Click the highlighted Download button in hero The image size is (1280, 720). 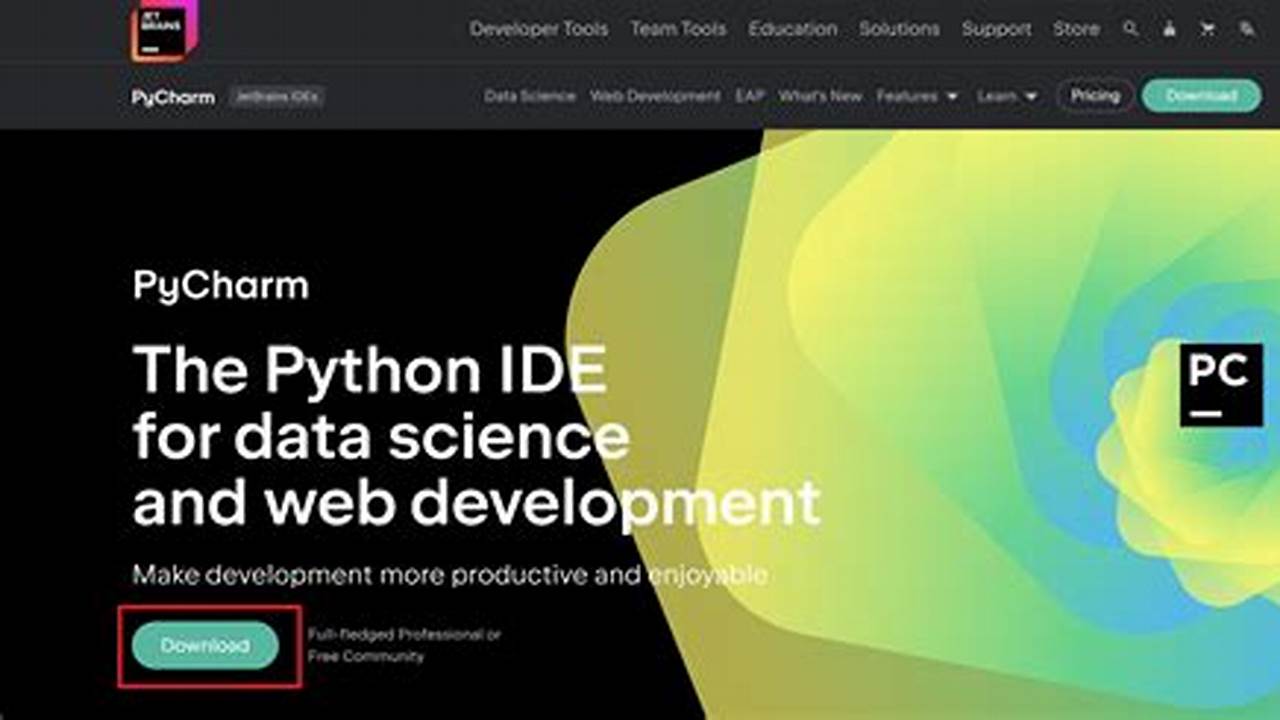click(x=205, y=646)
